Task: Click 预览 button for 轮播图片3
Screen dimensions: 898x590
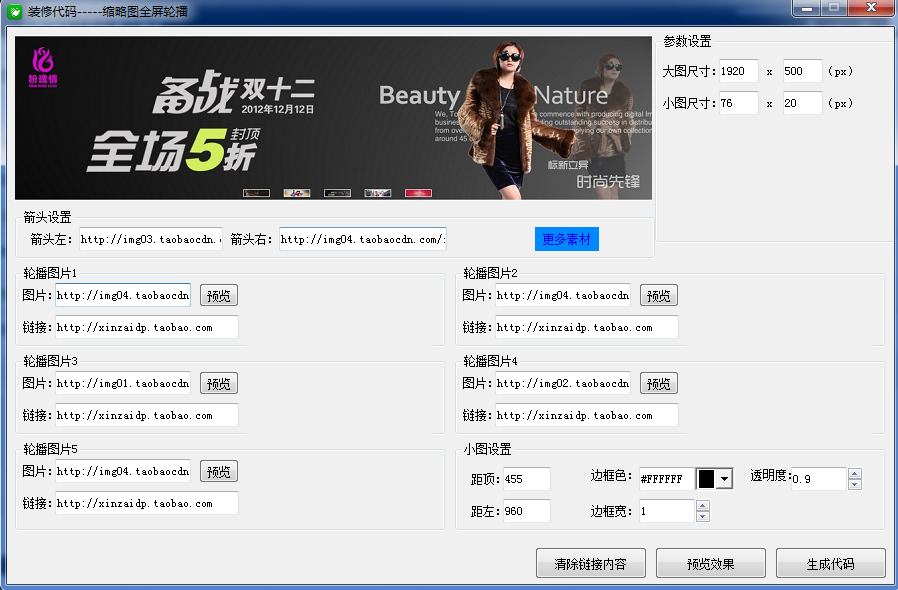Action: tap(219, 383)
